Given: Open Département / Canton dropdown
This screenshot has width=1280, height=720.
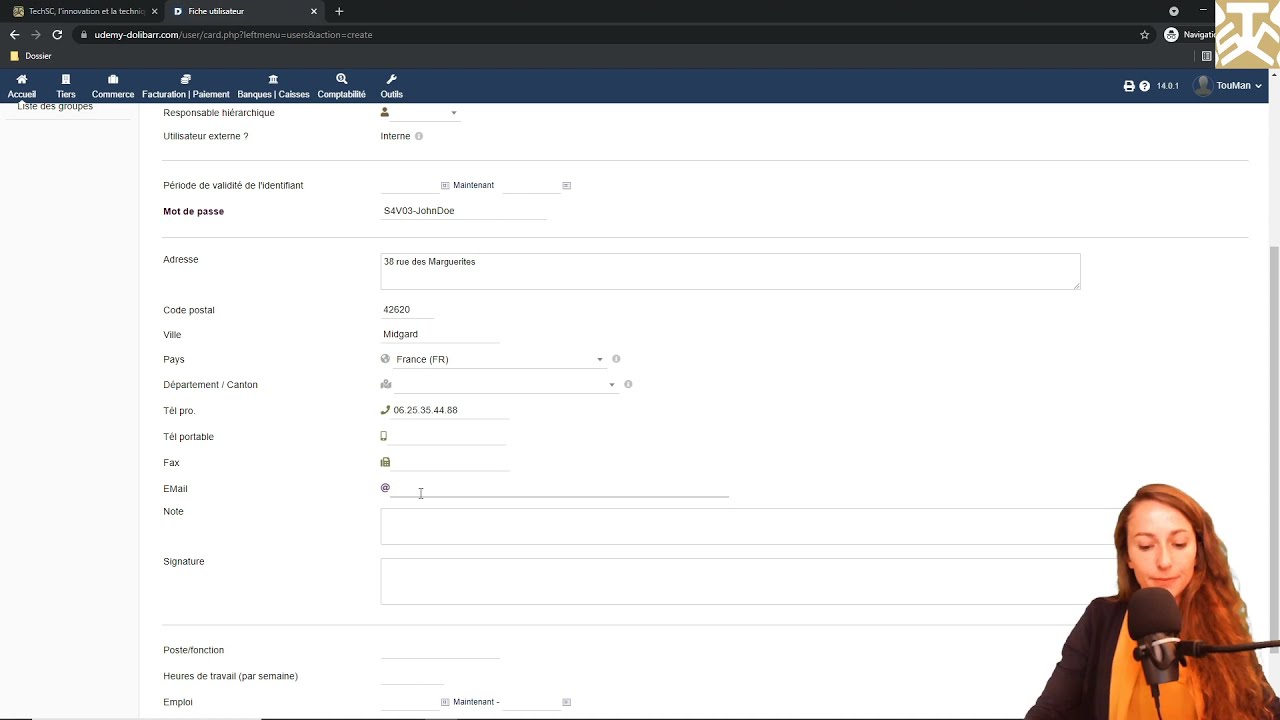Looking at the screenshot, I should coord(505,384).
